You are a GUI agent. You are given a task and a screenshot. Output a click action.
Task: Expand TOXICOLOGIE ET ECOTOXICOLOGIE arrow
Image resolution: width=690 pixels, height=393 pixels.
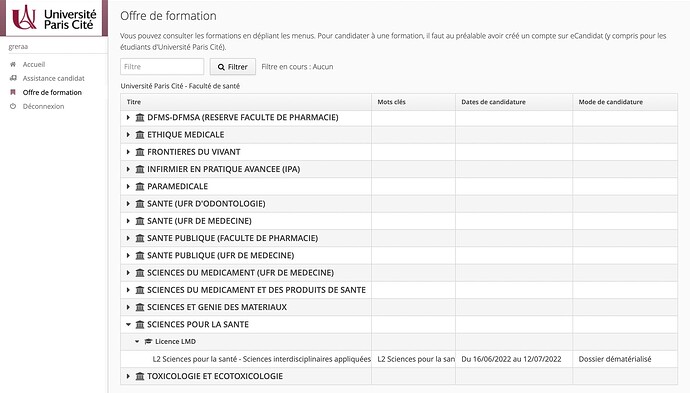pos(128,376)
